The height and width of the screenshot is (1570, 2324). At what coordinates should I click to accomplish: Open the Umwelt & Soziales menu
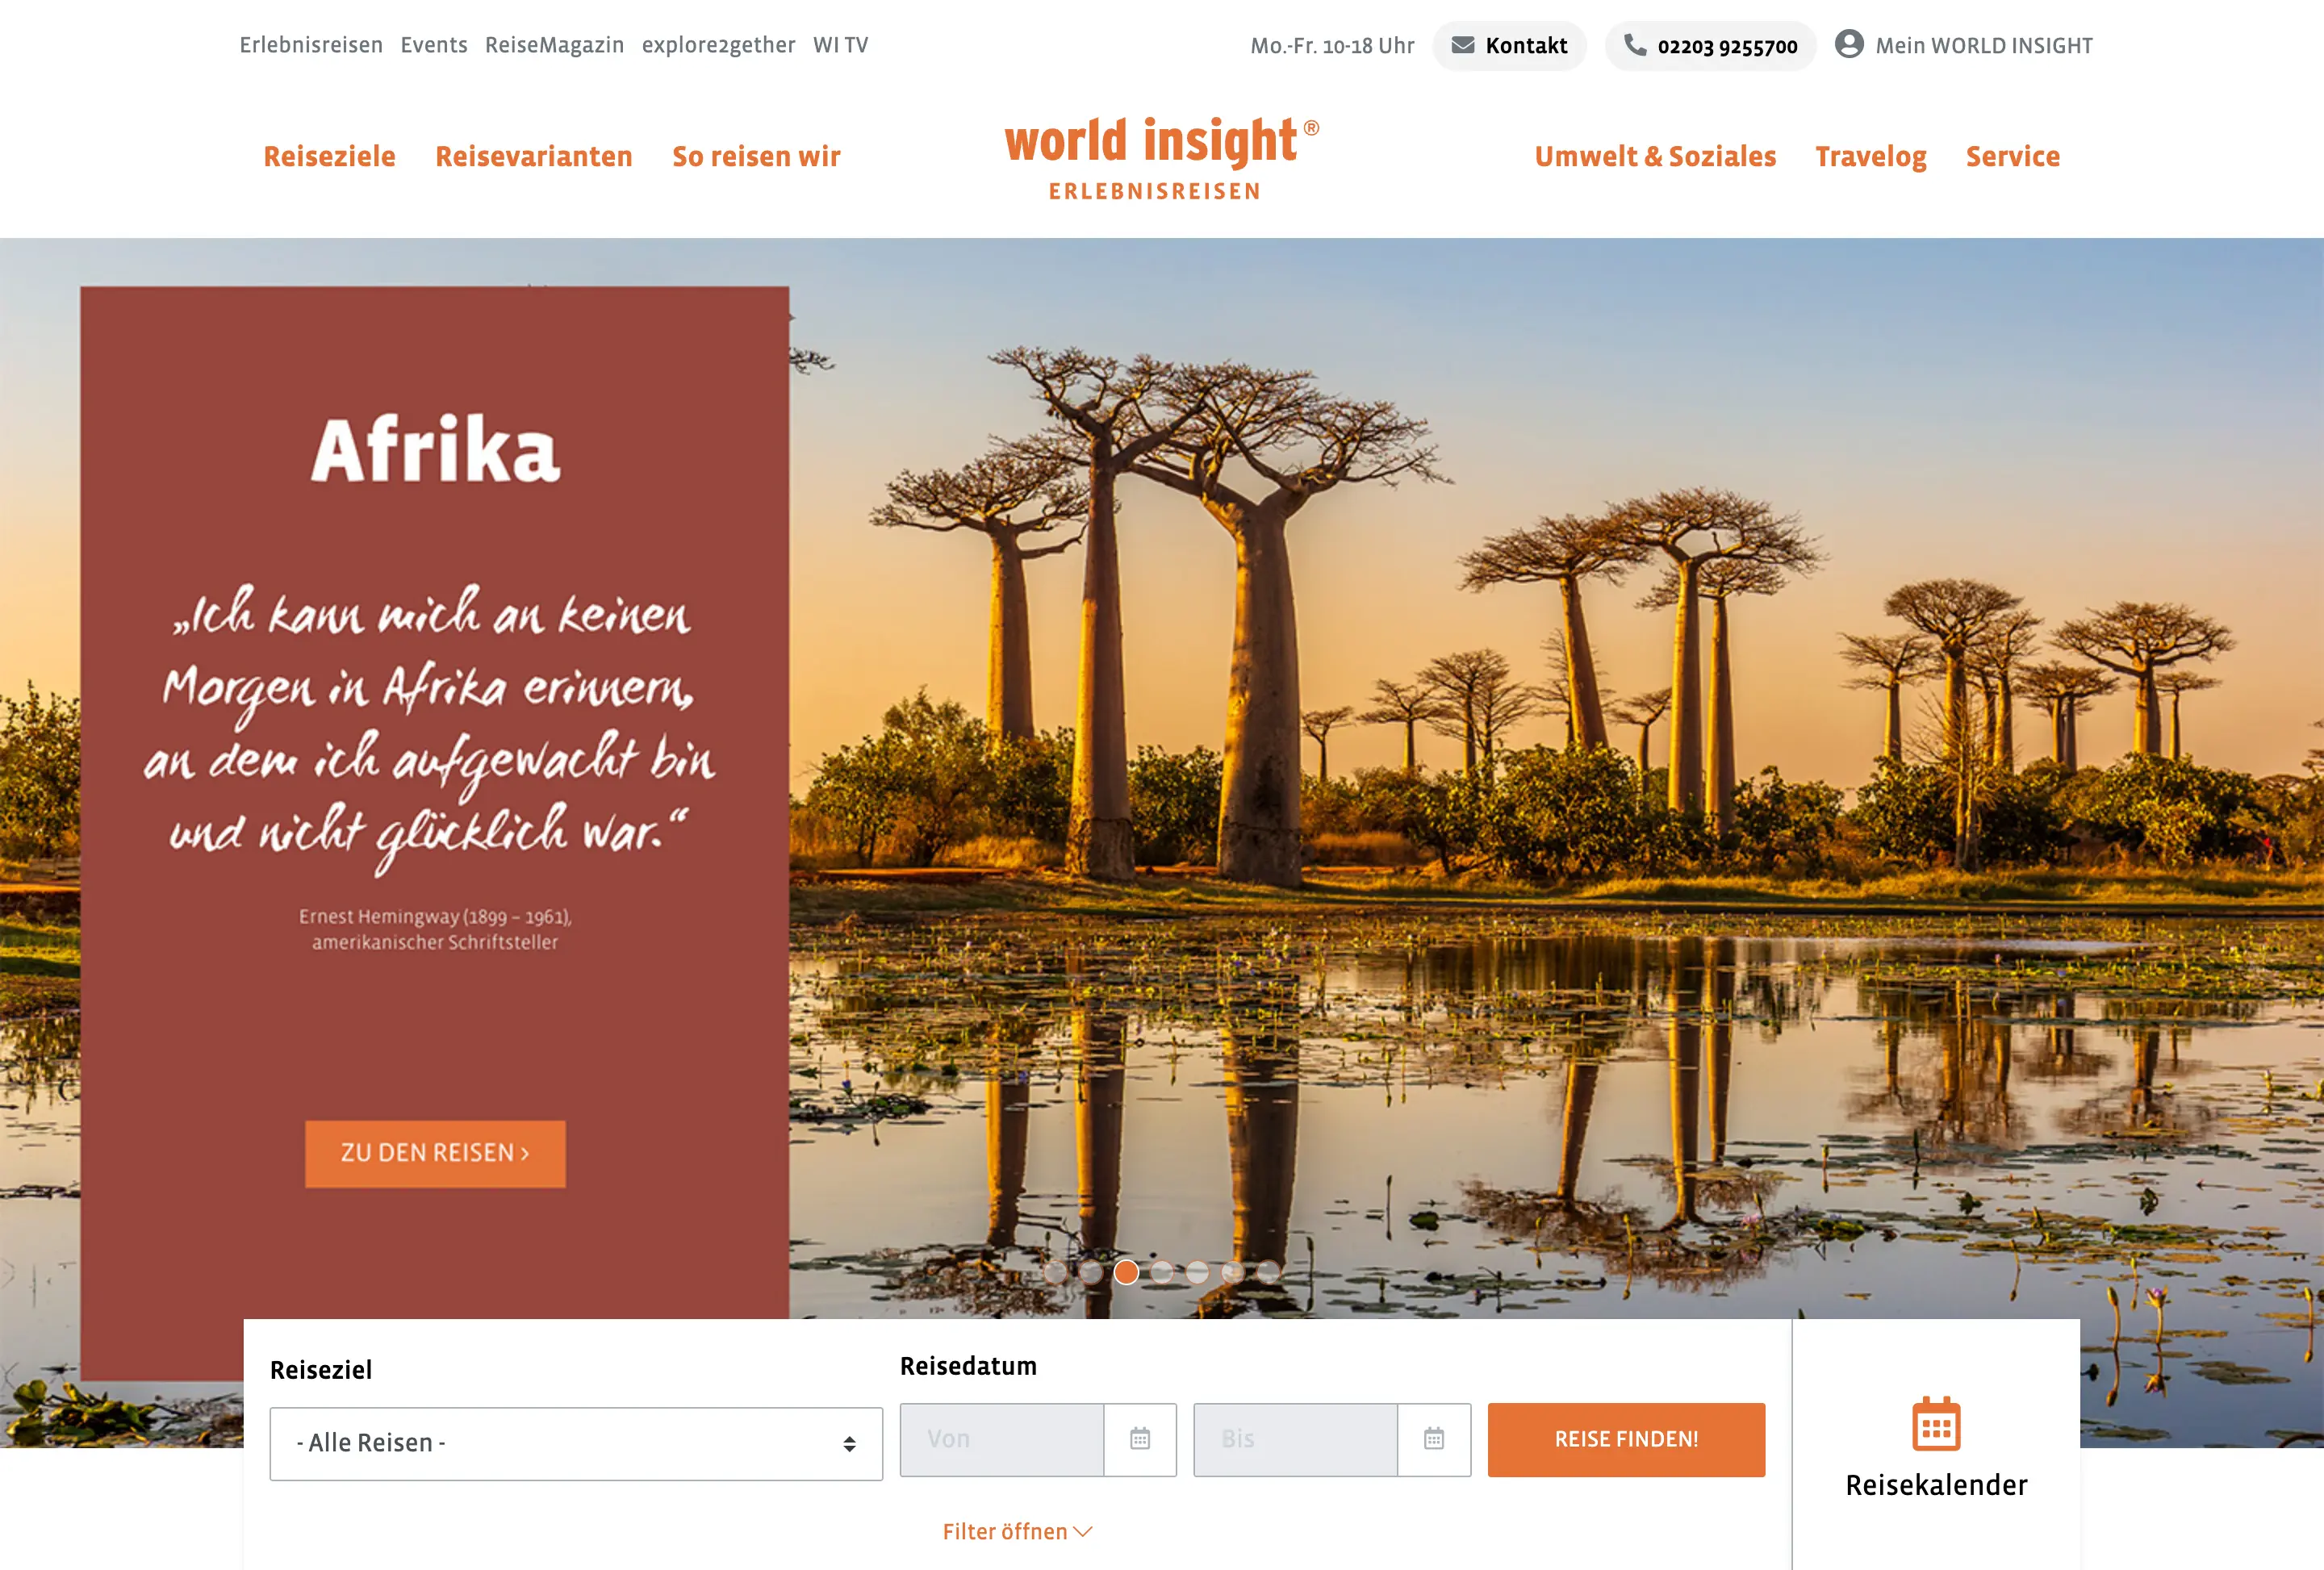[1655, 157]
